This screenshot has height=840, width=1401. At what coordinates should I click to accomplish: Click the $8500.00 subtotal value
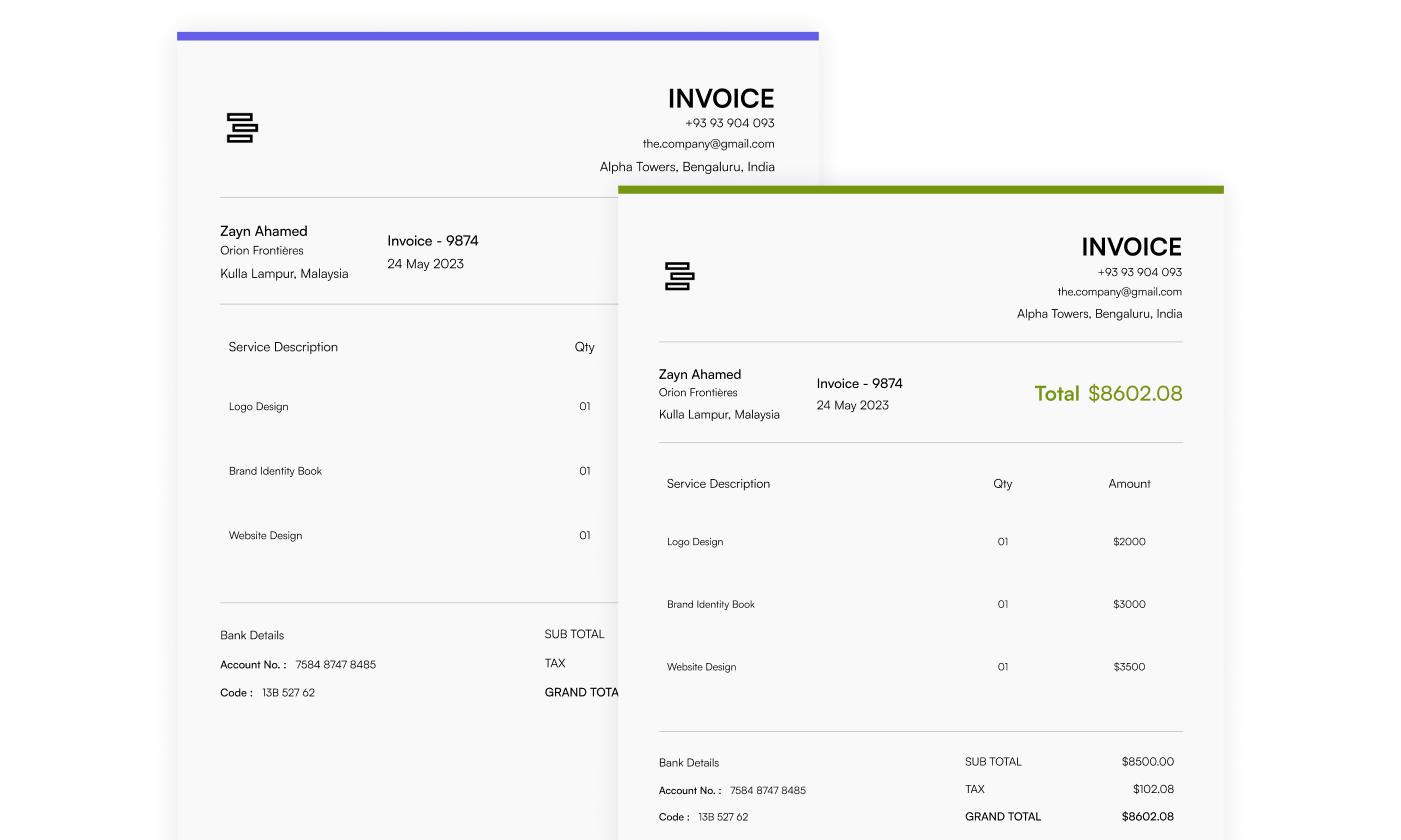(x=1148, y=762)
